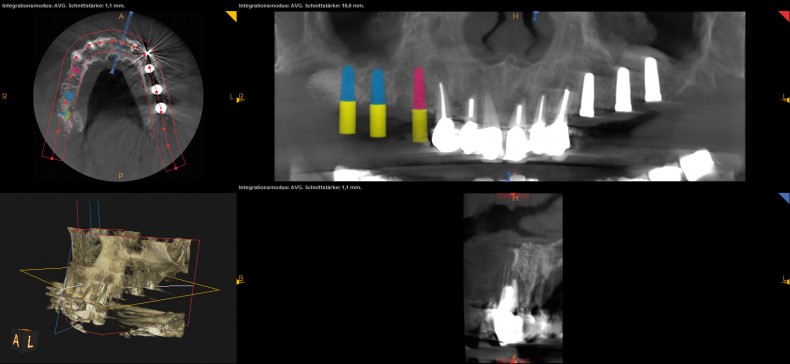Click the blue marker below the panoramic view

509,176
